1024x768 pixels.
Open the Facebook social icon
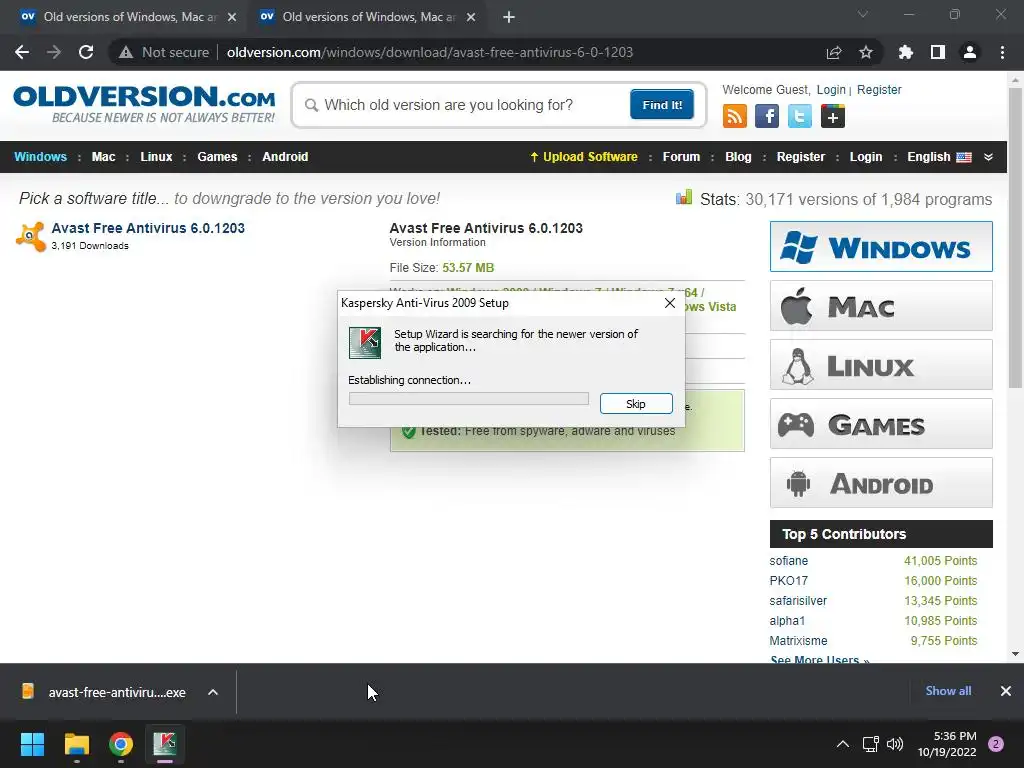pyautogui.click(x=767, y=117)
